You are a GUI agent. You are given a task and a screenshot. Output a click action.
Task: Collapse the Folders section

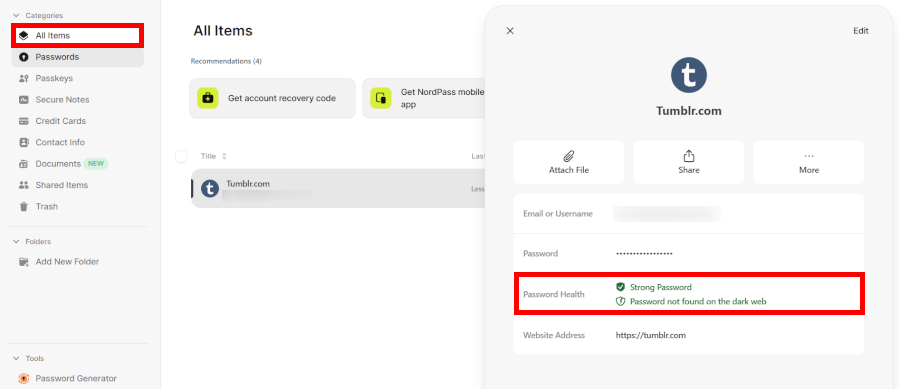pyautogui.click(x=16, y=242)
